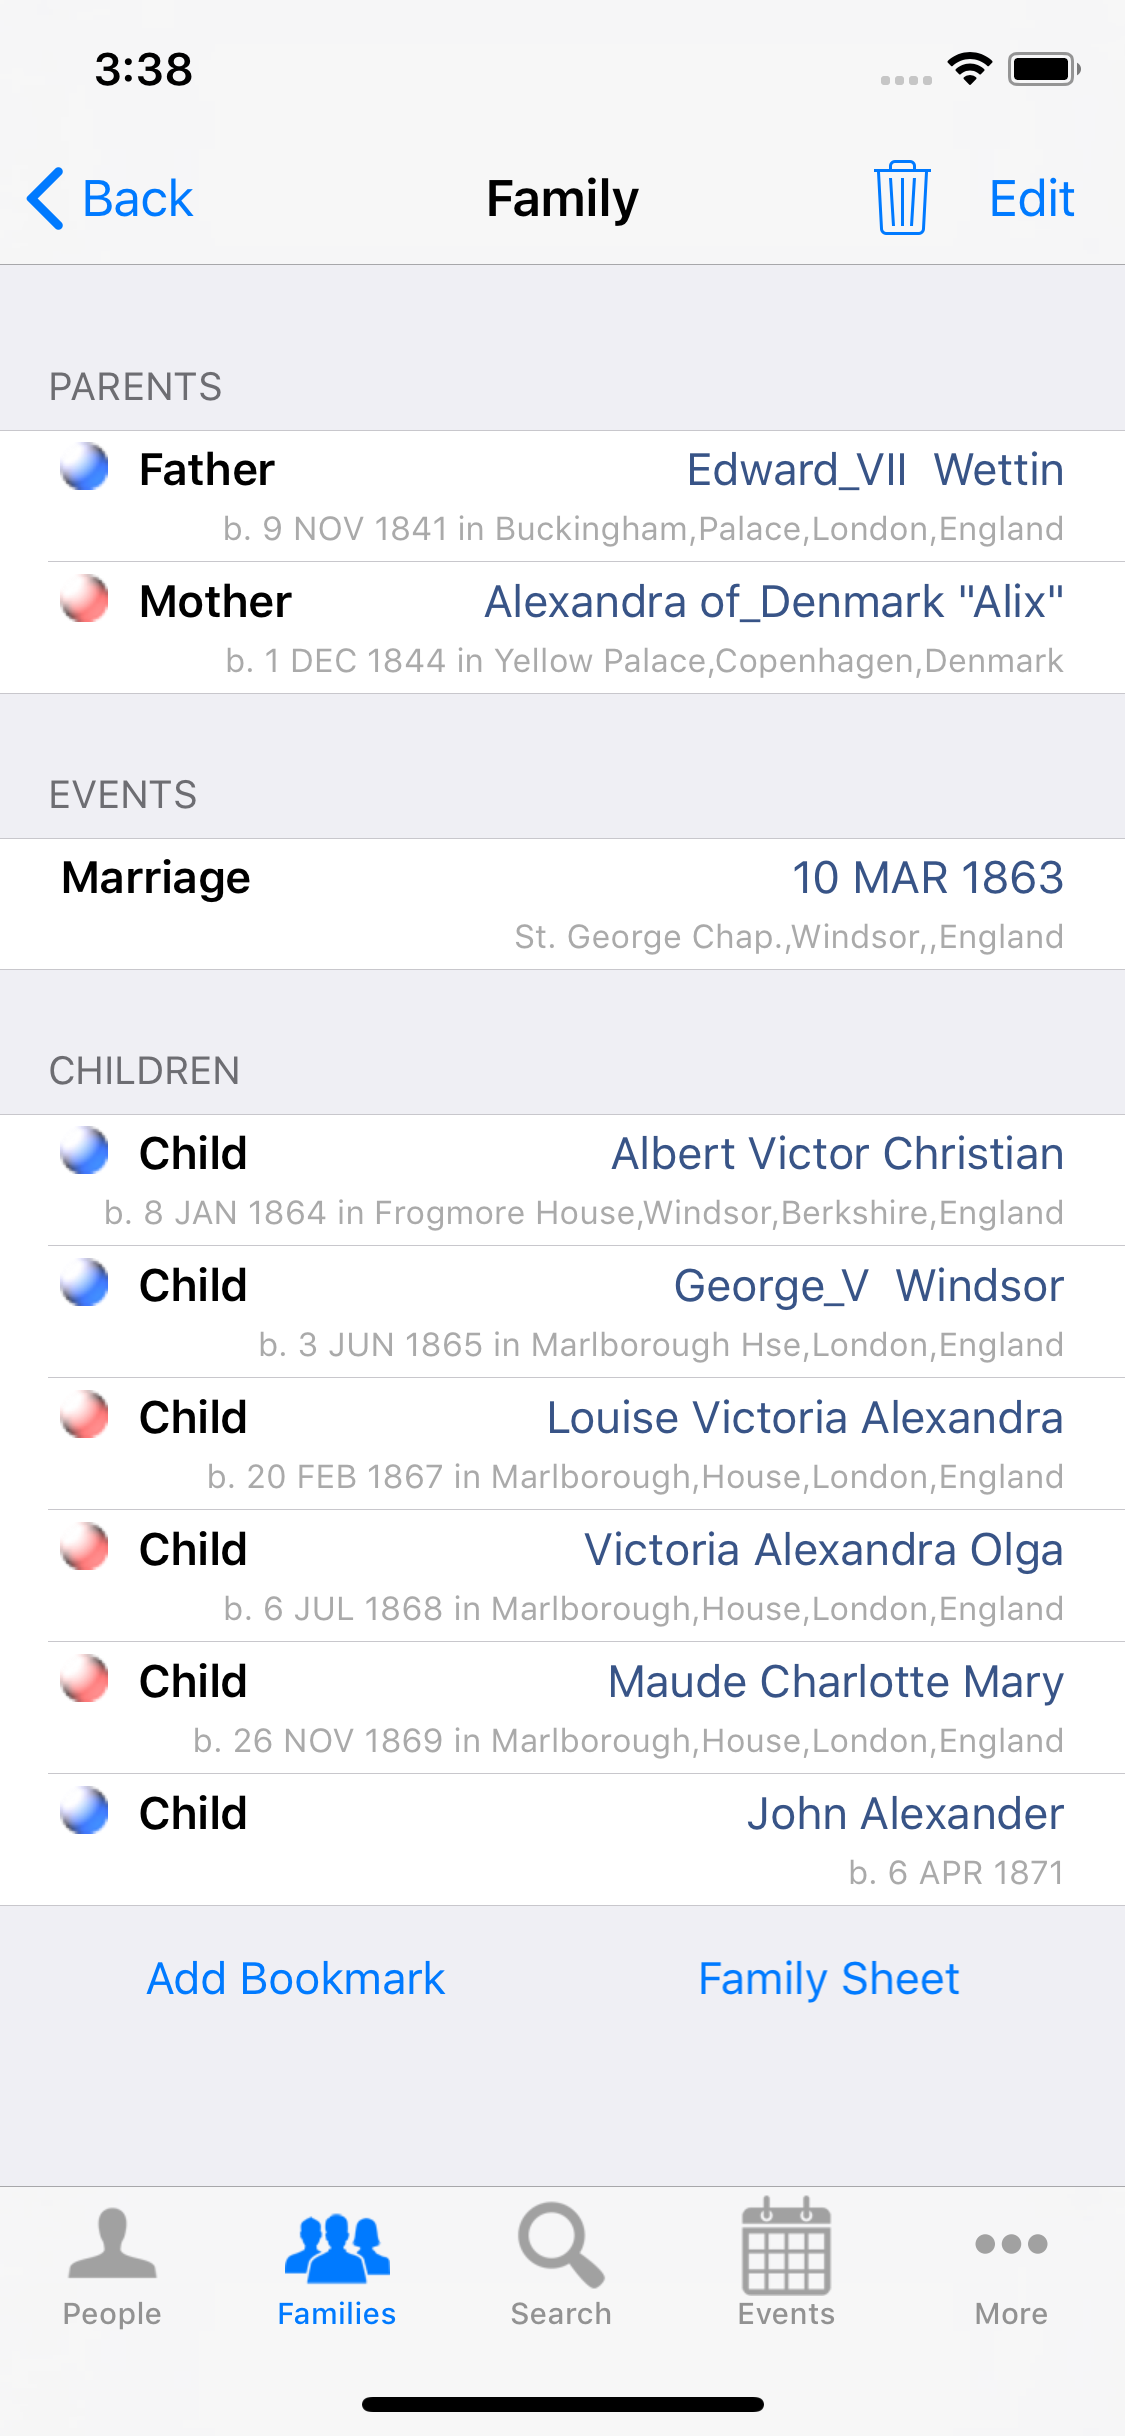Image resolution: width=1125 pixels, height=2436 pixels.
Task: Select child George_V Windsor
Action: (x=868, y=1286)
